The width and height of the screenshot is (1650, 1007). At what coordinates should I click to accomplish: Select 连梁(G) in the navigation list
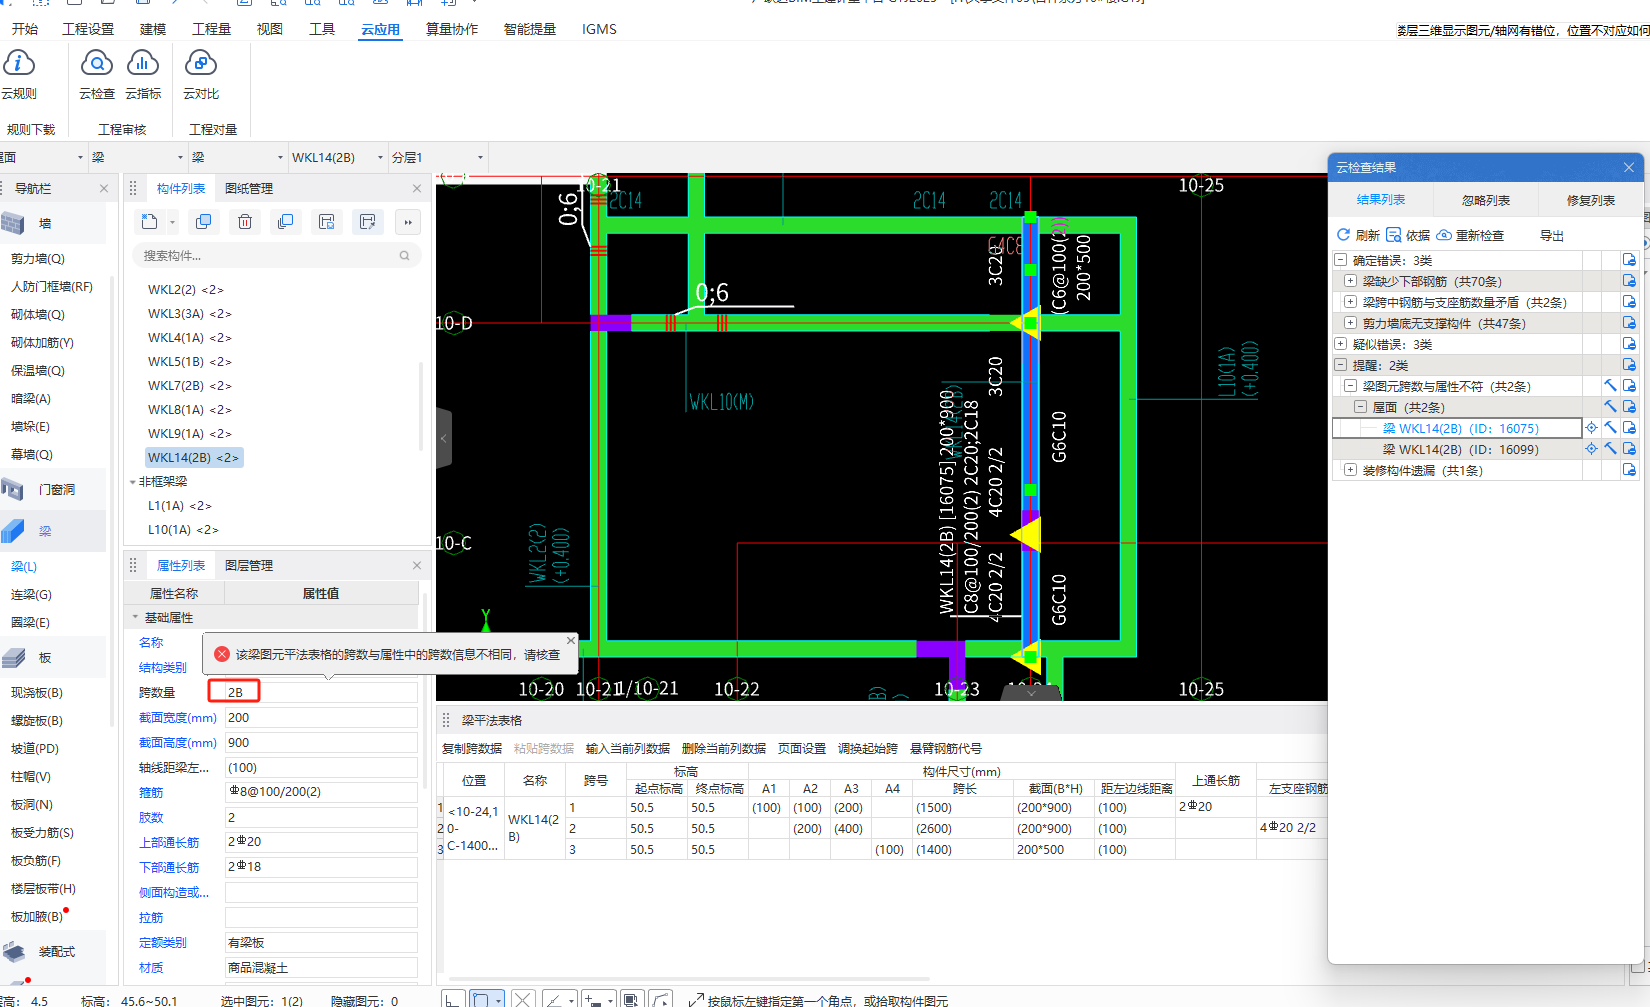(x=31, y=594)
